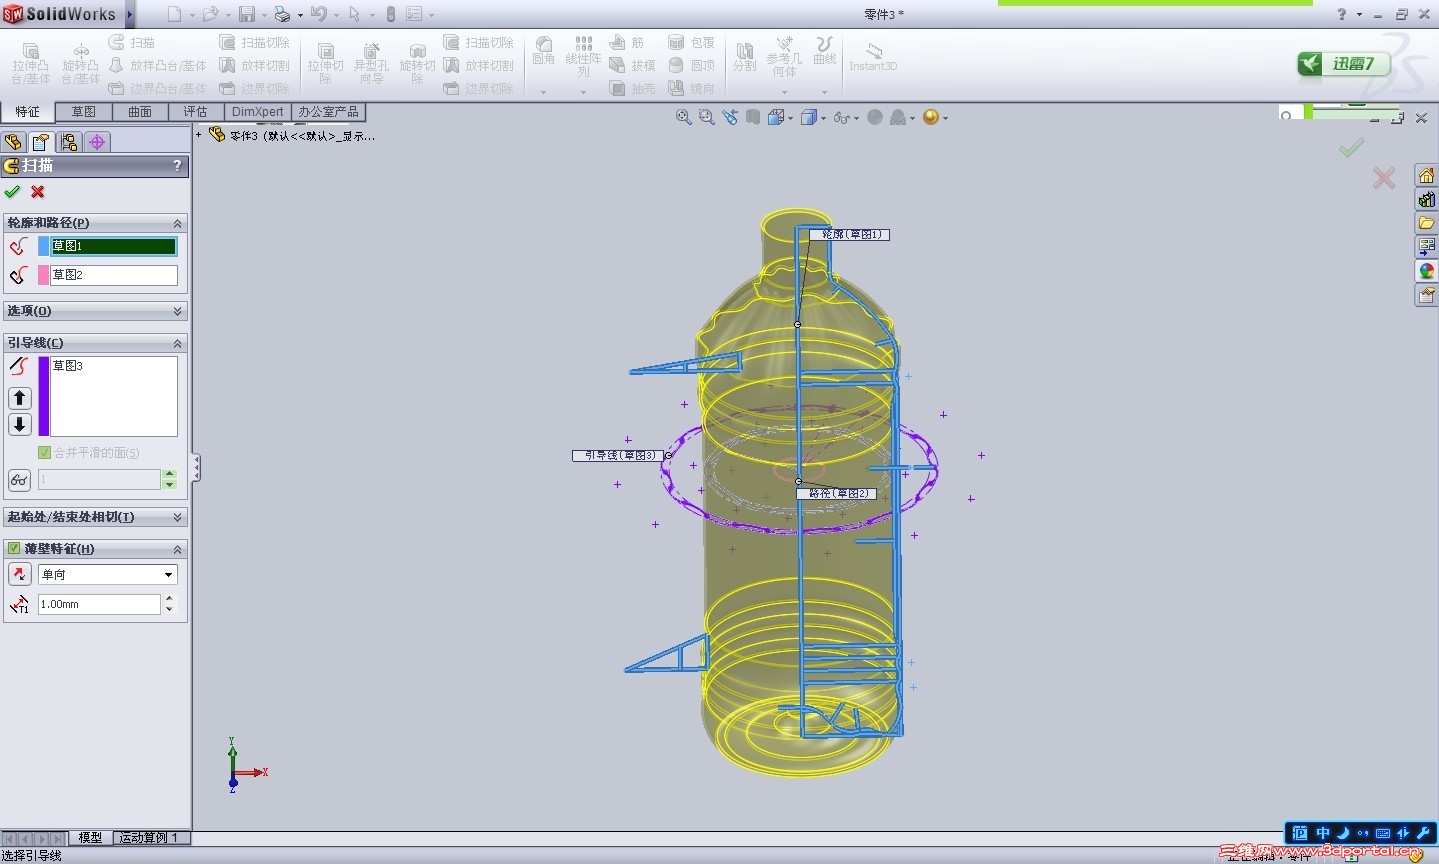Screen dimensions: 1439x864
Task: Switch to the 特征 features tab
Action: [x=27, y=111]
